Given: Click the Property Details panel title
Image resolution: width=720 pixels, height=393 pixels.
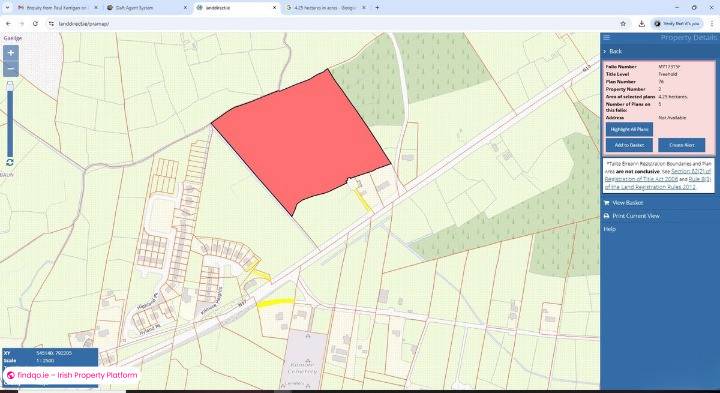Looking at the screenshot, I should [x=688, y=38].
